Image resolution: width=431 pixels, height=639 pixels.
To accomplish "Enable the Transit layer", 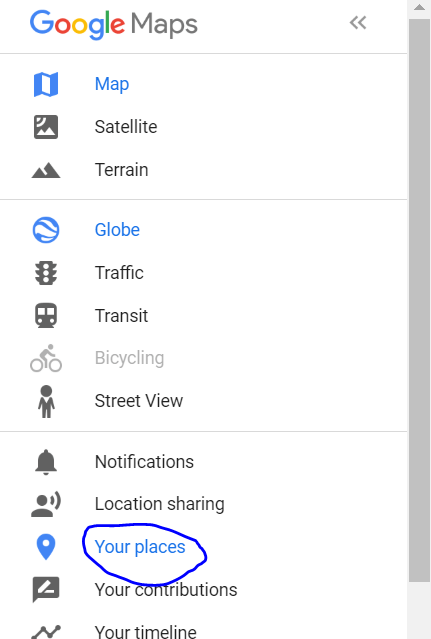I will point(121,316).
